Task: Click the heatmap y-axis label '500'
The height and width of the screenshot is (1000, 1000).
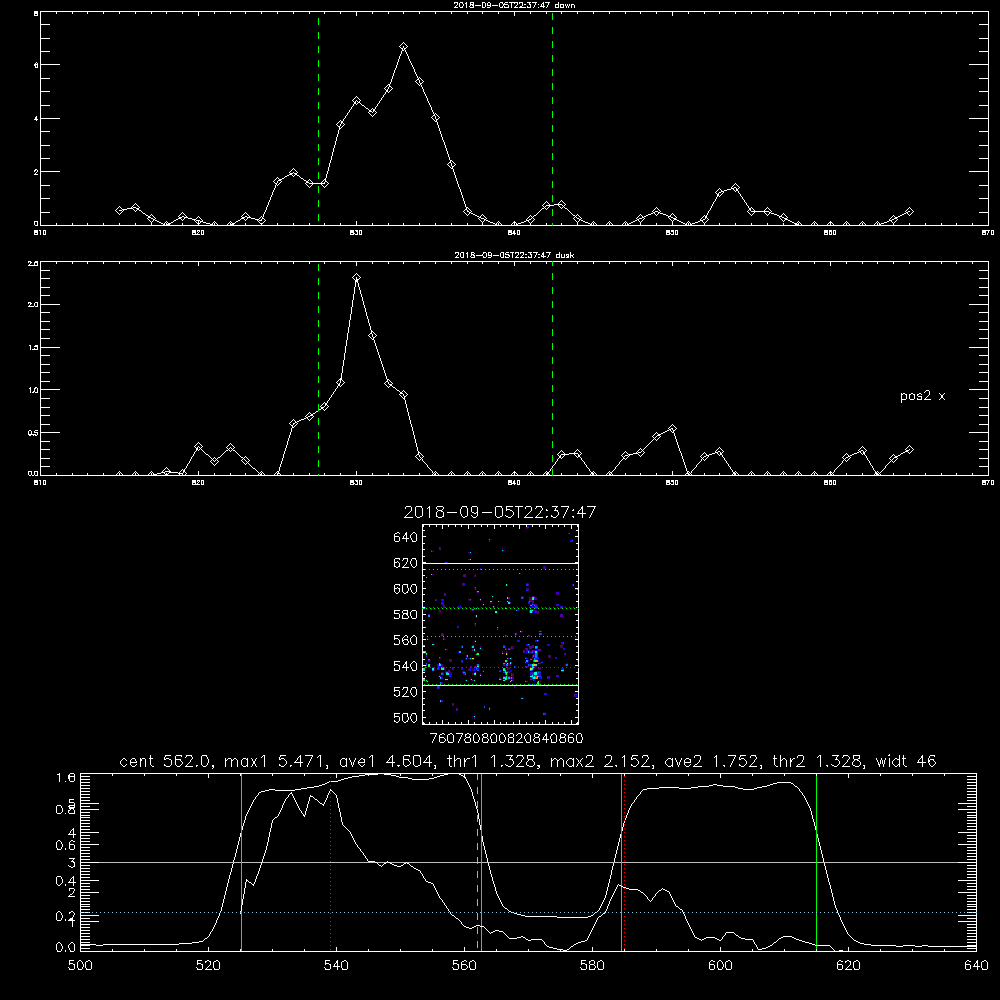Action: tap(406, 717)
